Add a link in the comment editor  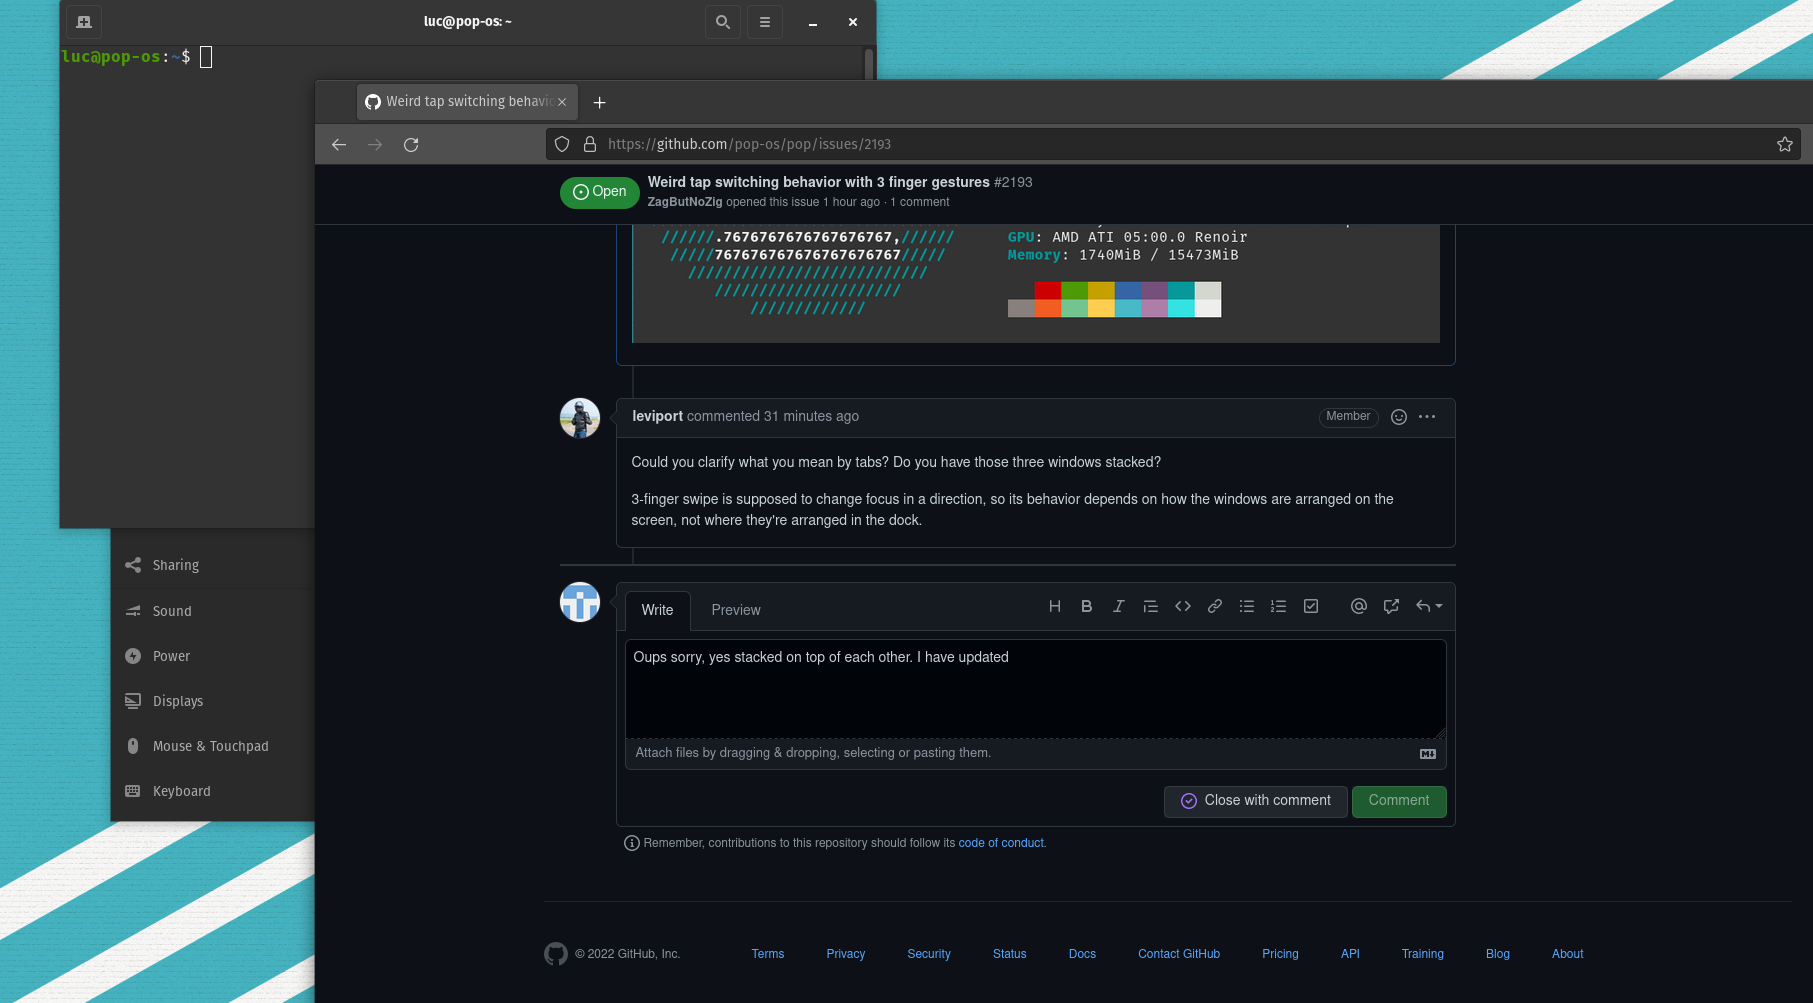click(1214, 606)
